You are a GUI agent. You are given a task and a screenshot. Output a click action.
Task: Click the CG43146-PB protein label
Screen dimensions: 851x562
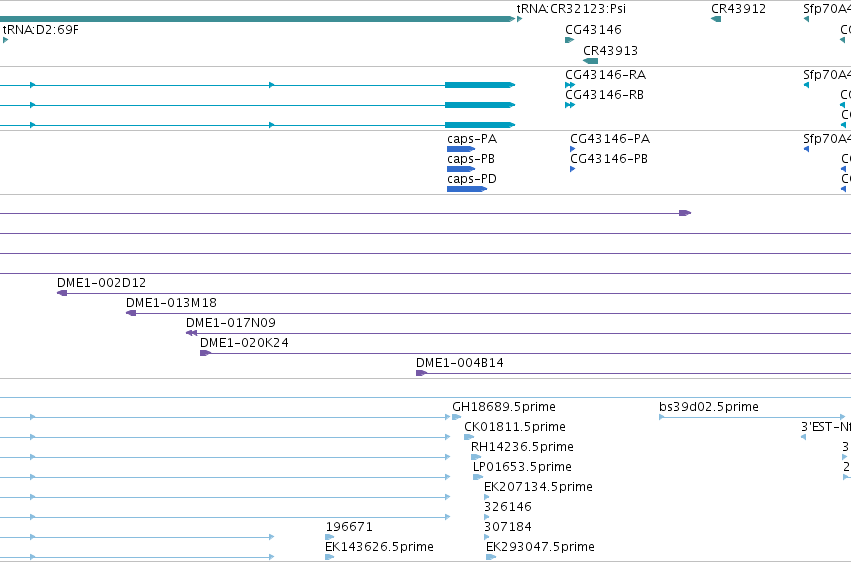(608, 159)
